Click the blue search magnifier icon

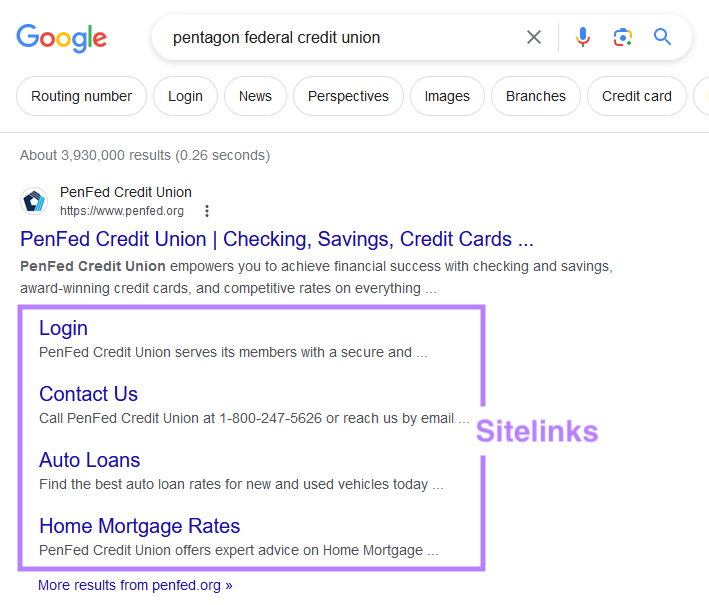coord(662,38)
